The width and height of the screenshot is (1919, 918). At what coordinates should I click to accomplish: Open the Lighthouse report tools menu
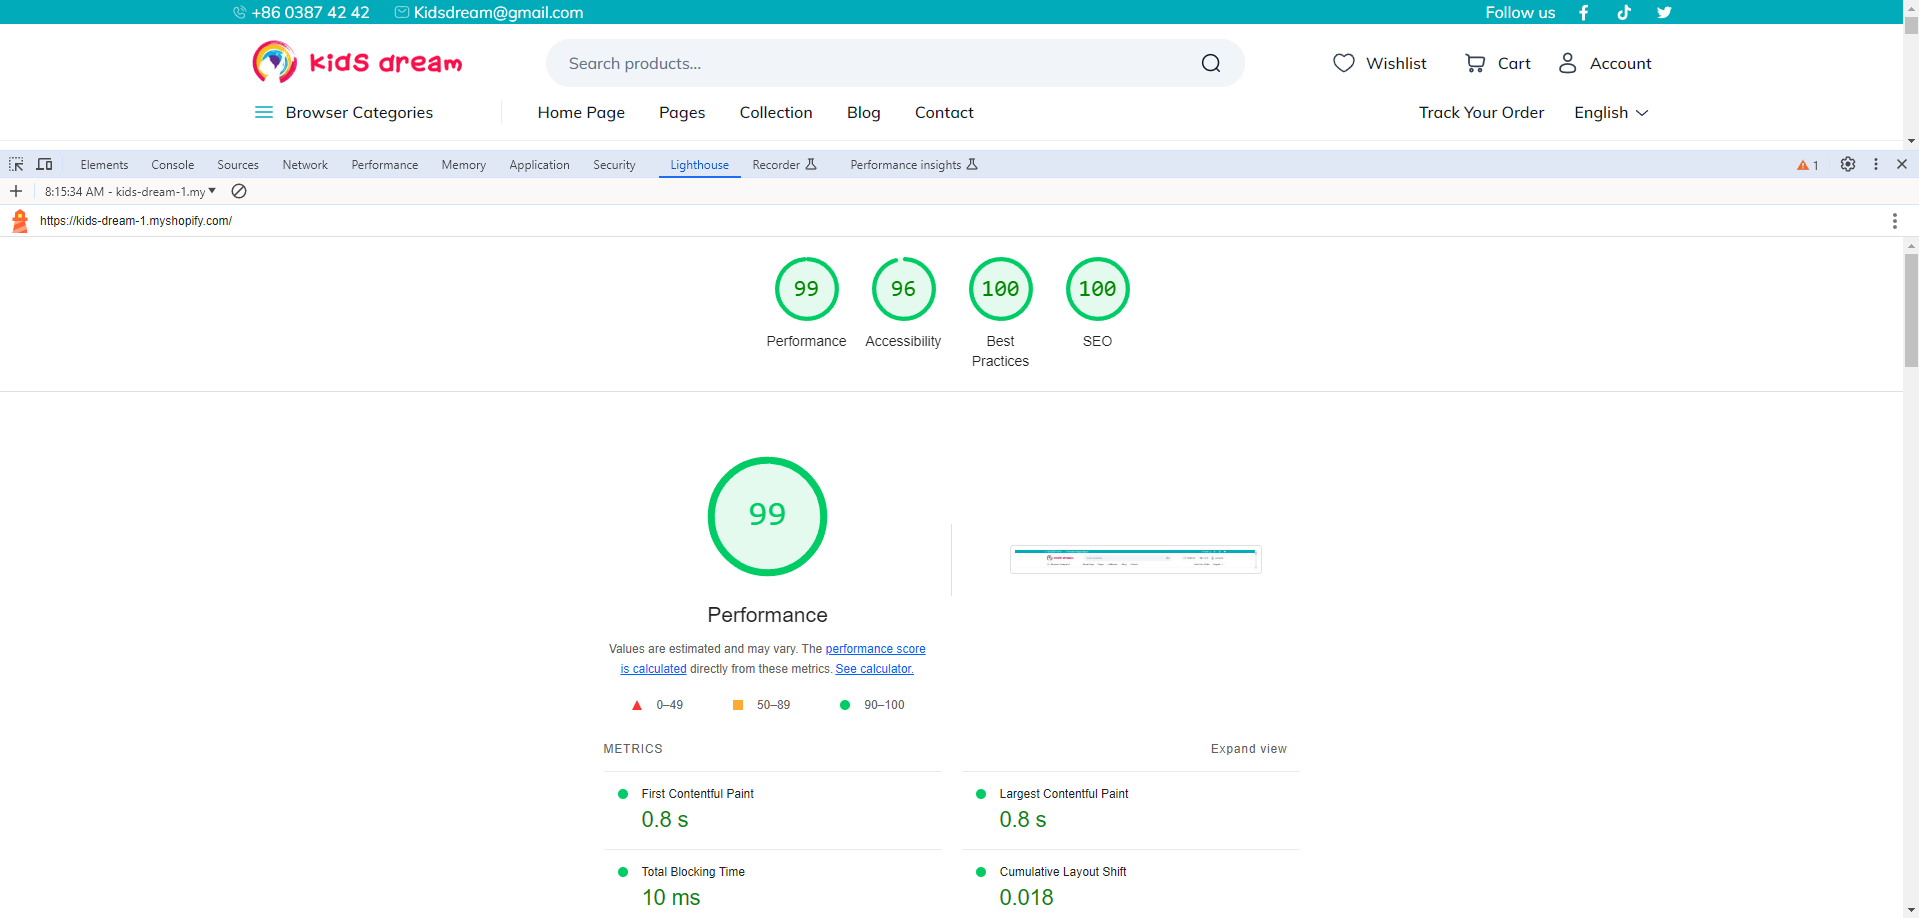pyautogui.click(x=1894, y=221)
